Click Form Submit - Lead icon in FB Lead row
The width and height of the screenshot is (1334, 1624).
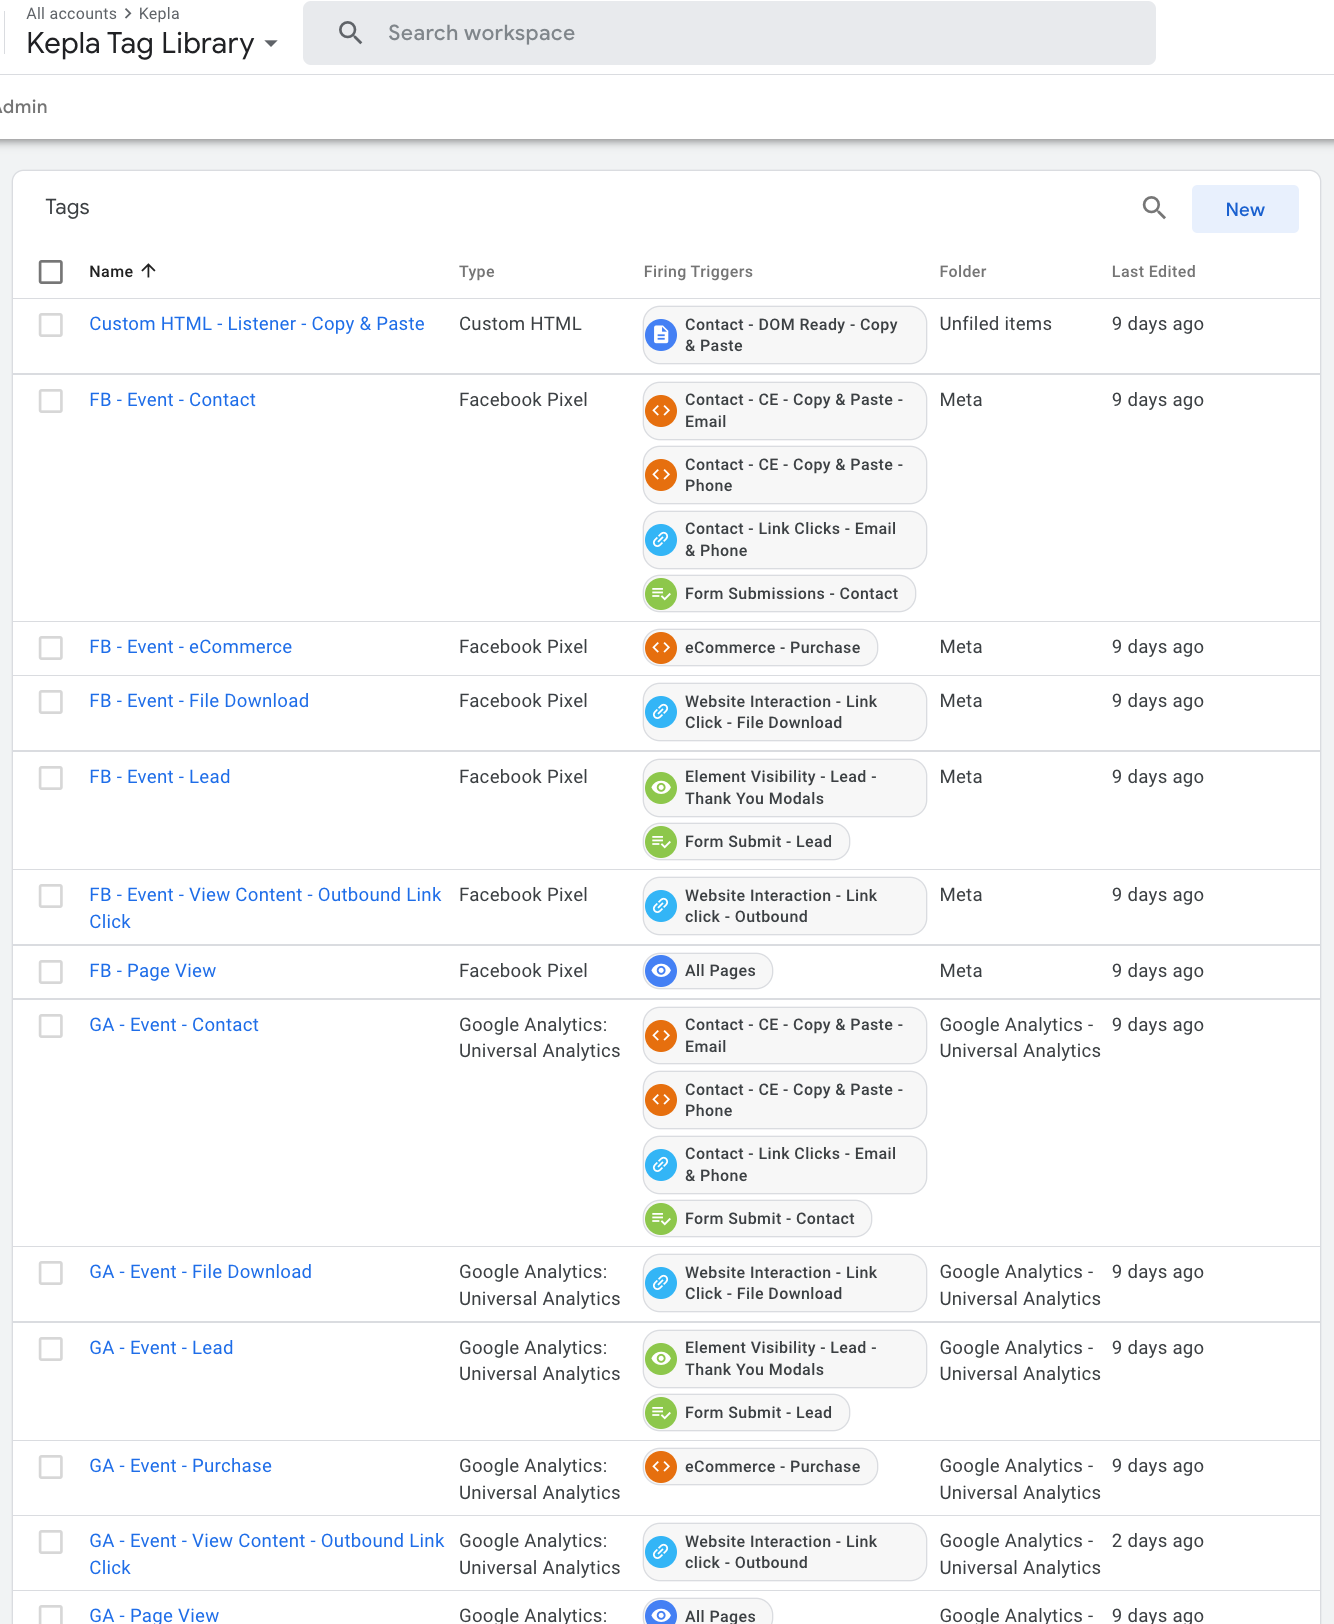coord(661,842)
